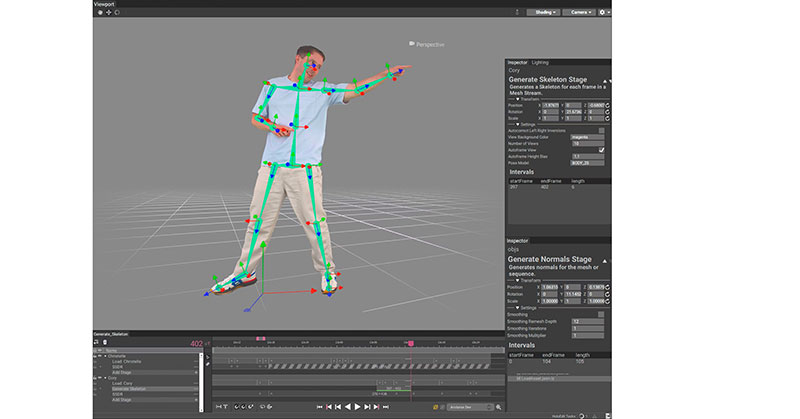The image size is (800, 419).
Task: Jump to the first frame of timeline
Action: [318, 407]
